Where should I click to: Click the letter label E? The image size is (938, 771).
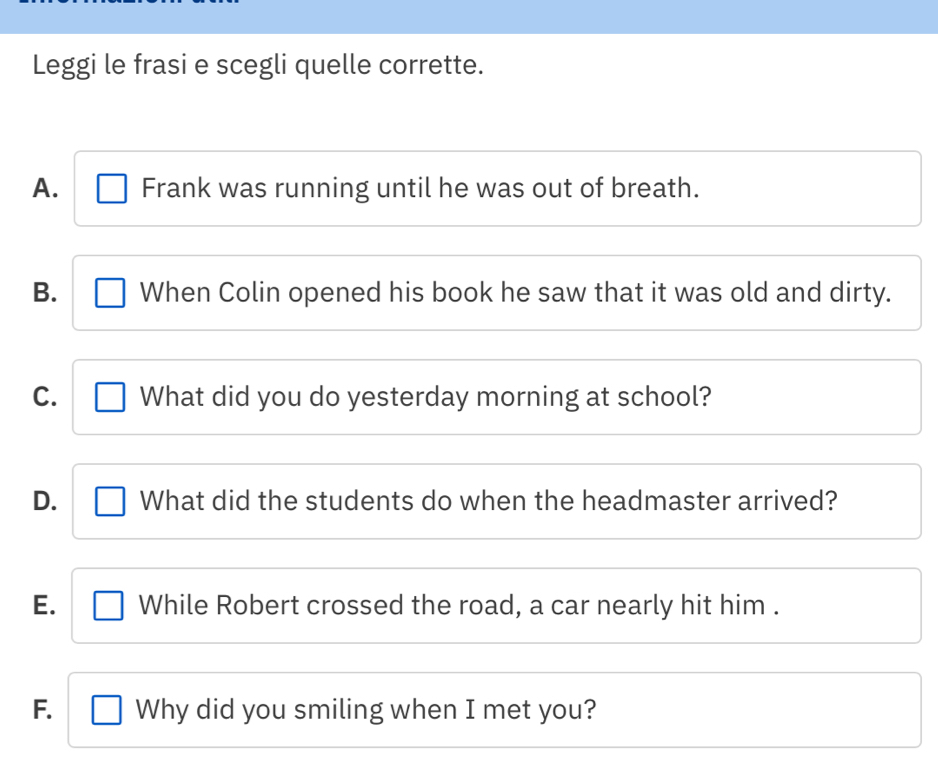[x=43, y=605]
